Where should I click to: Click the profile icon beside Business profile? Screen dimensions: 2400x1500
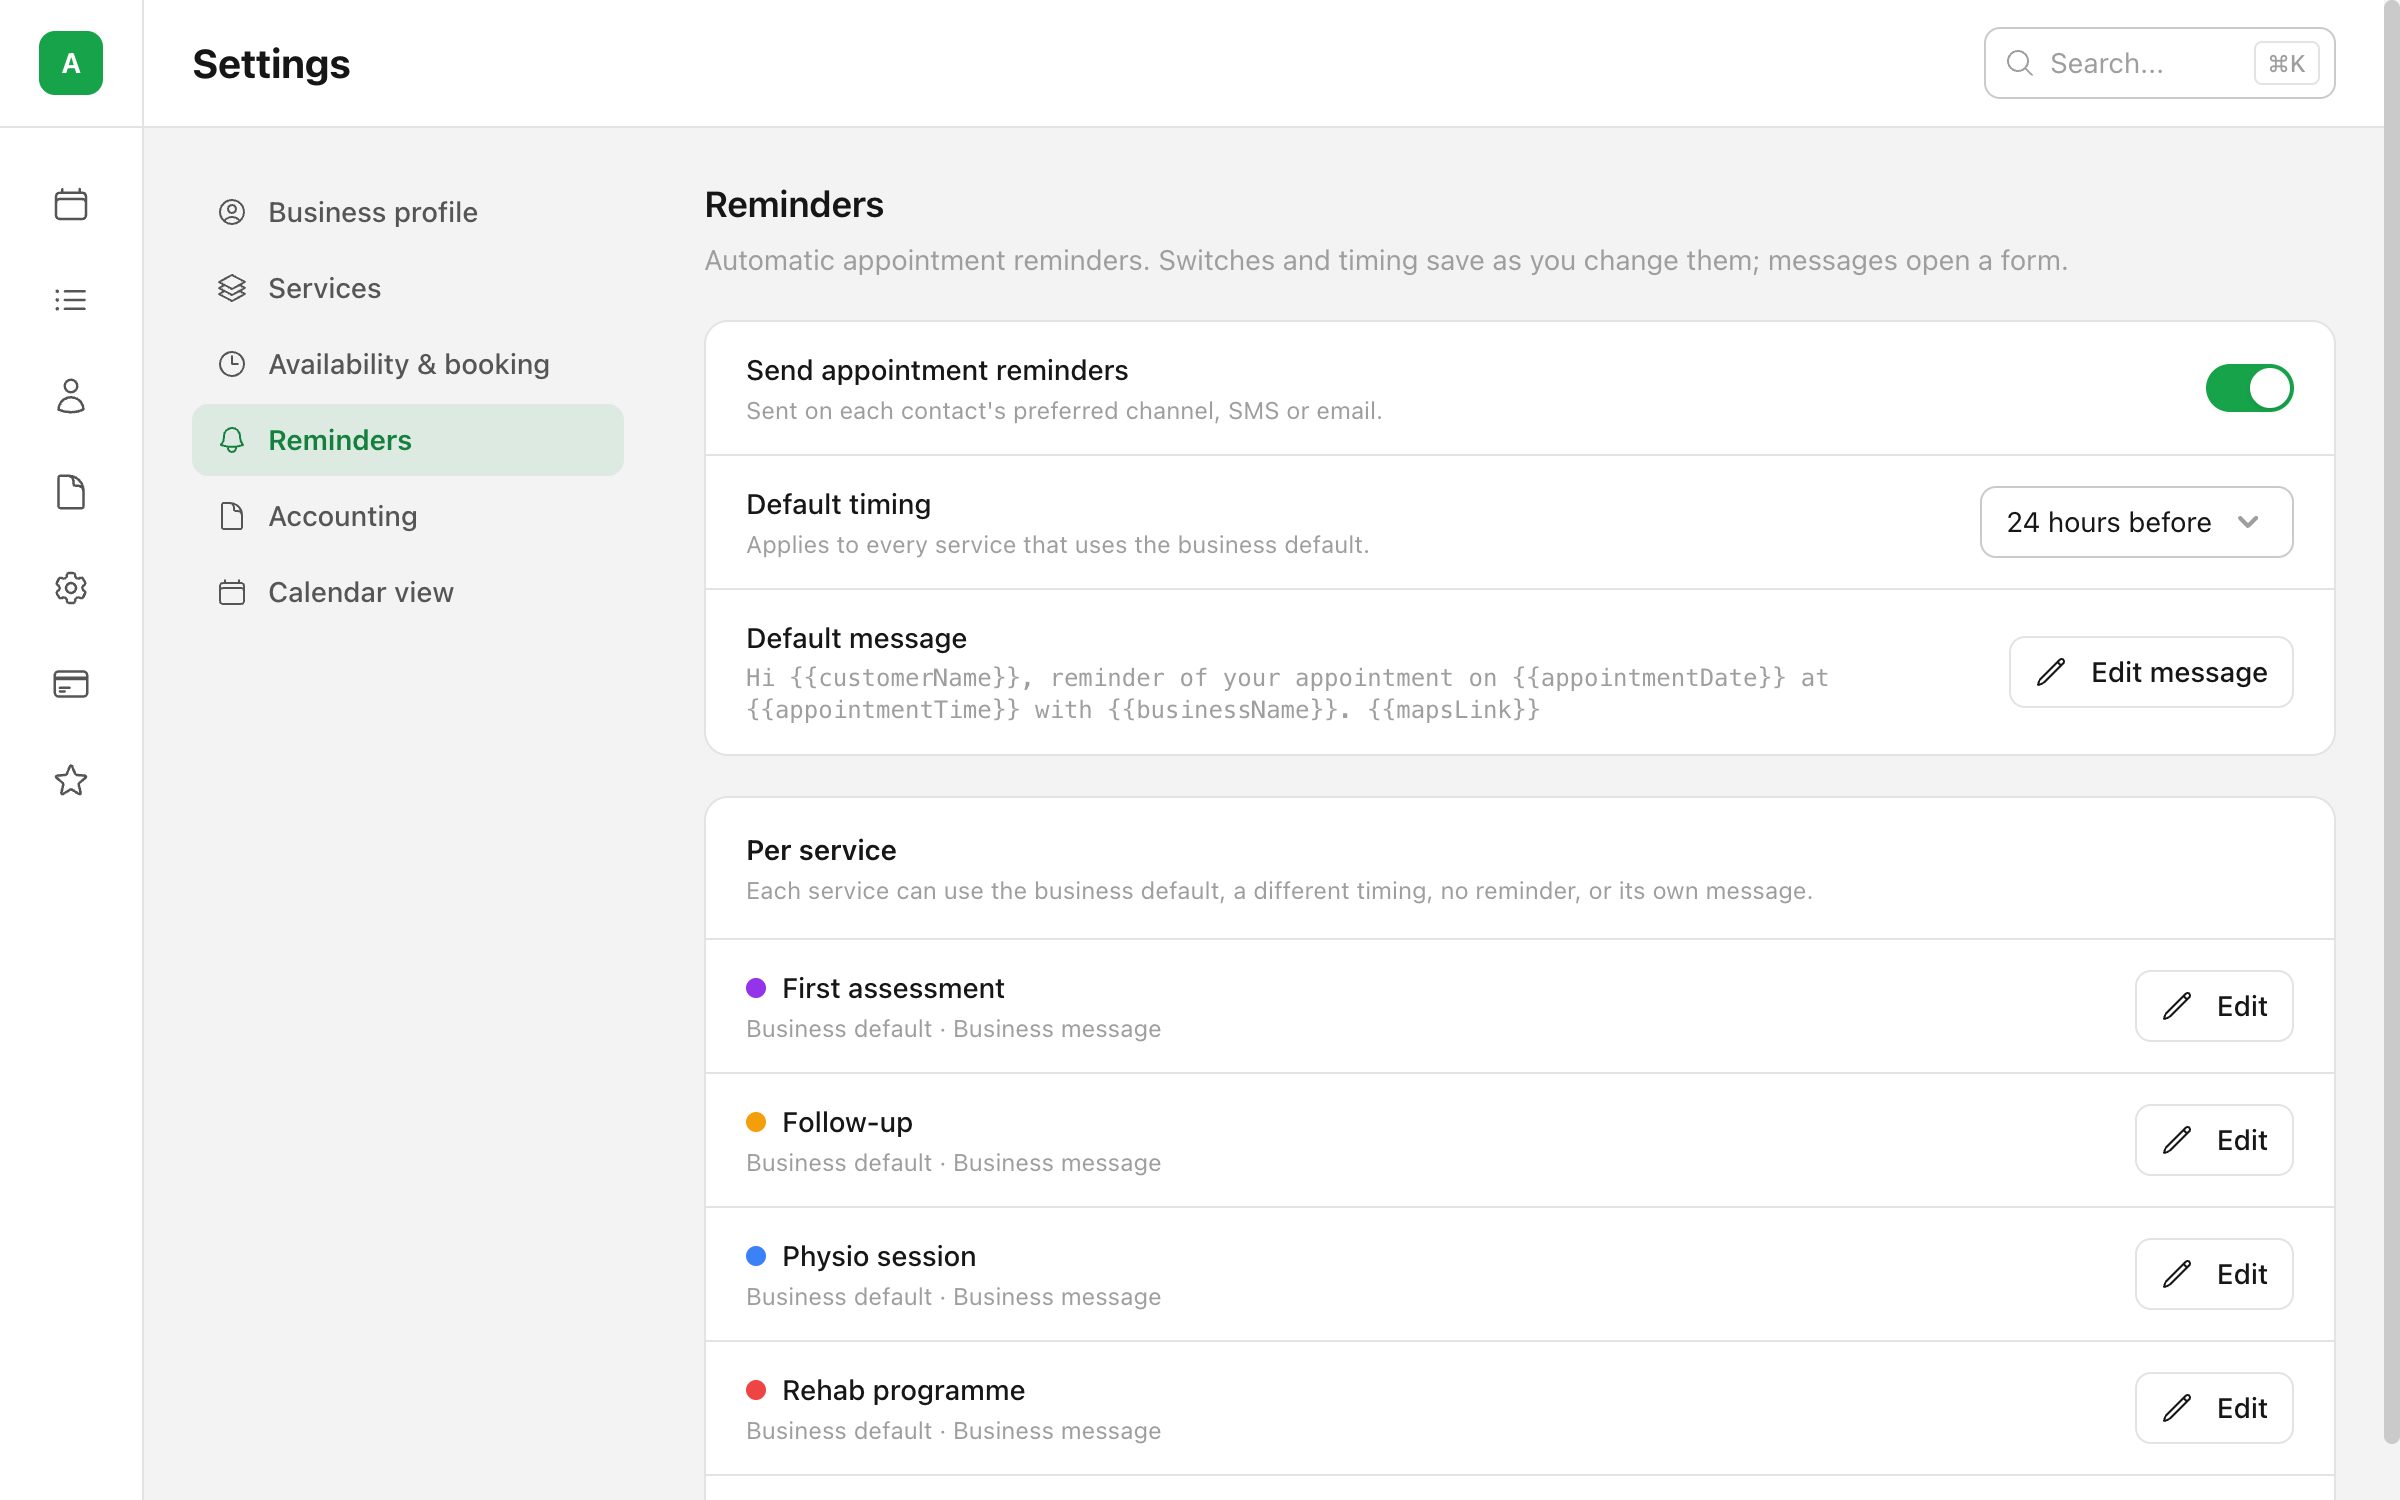click(232, 212)
